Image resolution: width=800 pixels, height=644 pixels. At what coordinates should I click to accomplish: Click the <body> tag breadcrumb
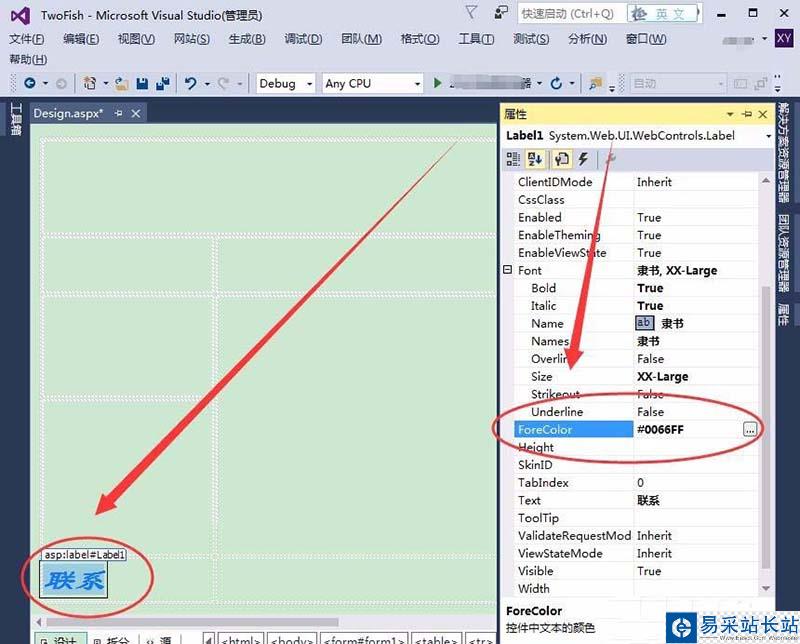coord(291,639)
